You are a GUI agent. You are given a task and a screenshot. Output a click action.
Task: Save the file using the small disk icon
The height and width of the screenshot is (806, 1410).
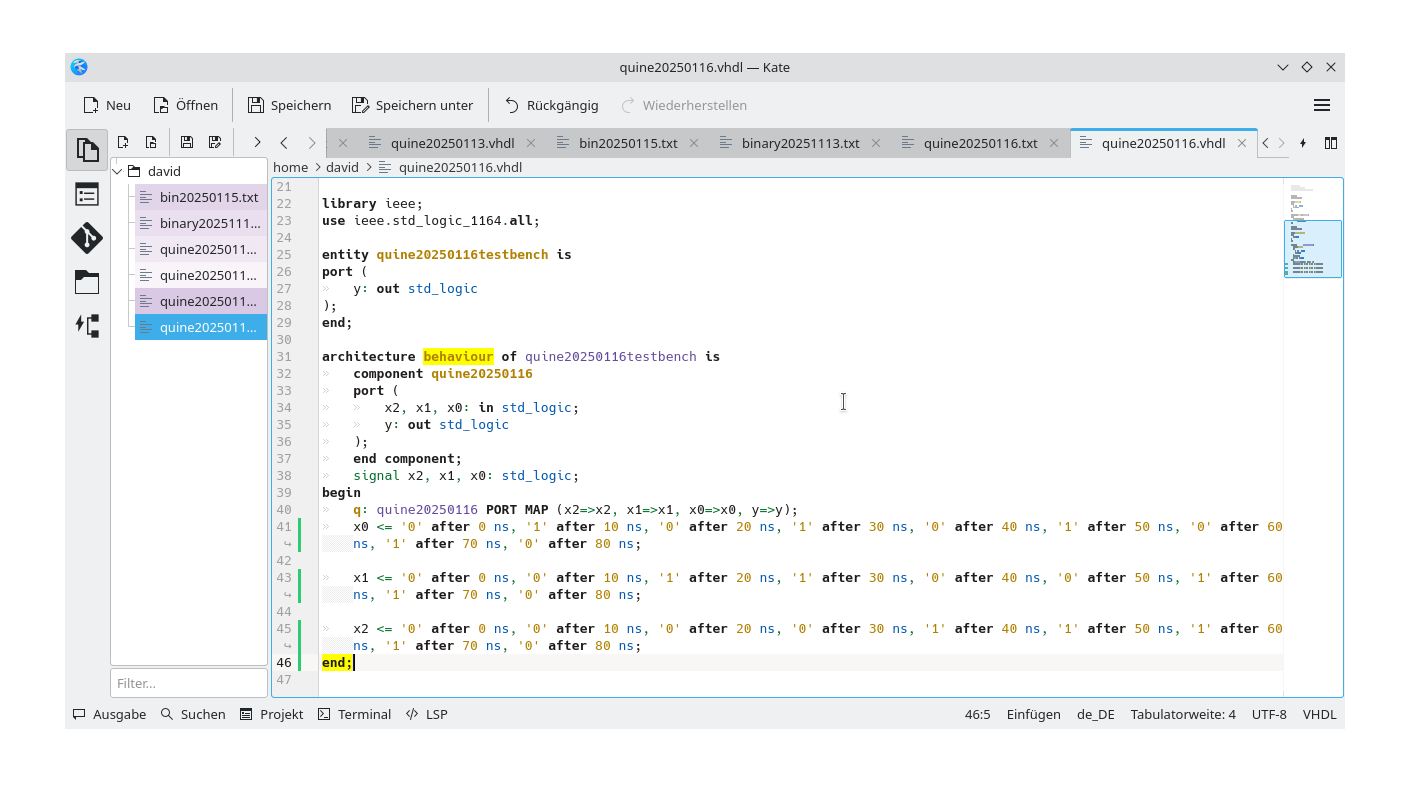coord(185,141)
